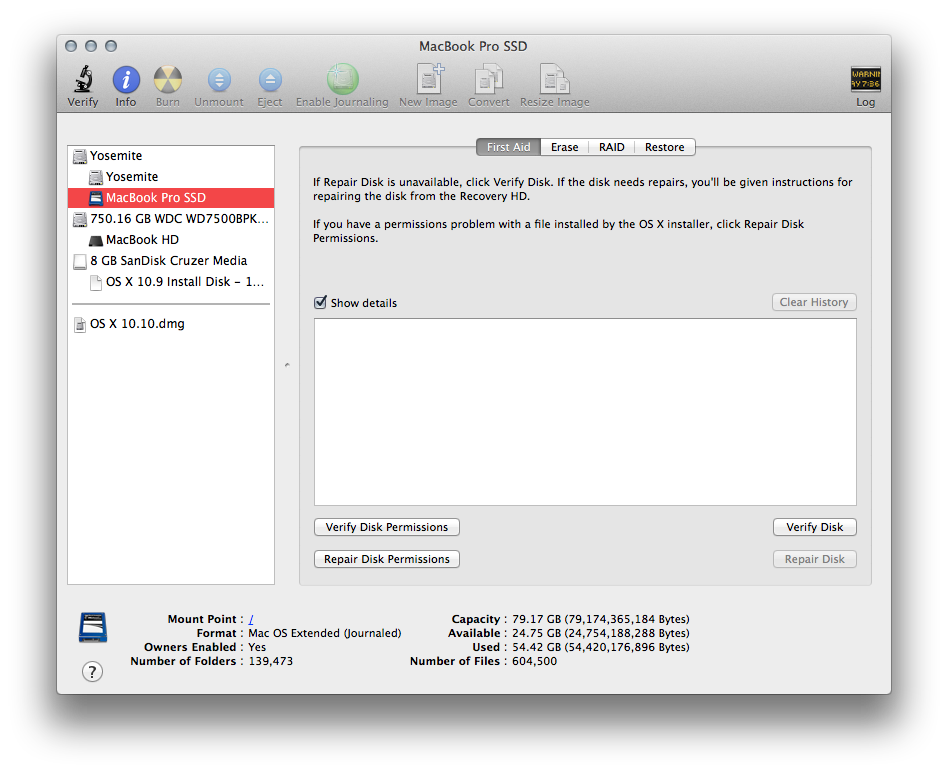Close the Disk Utility window
Viewport: 948px width, 773px height.
71,46
